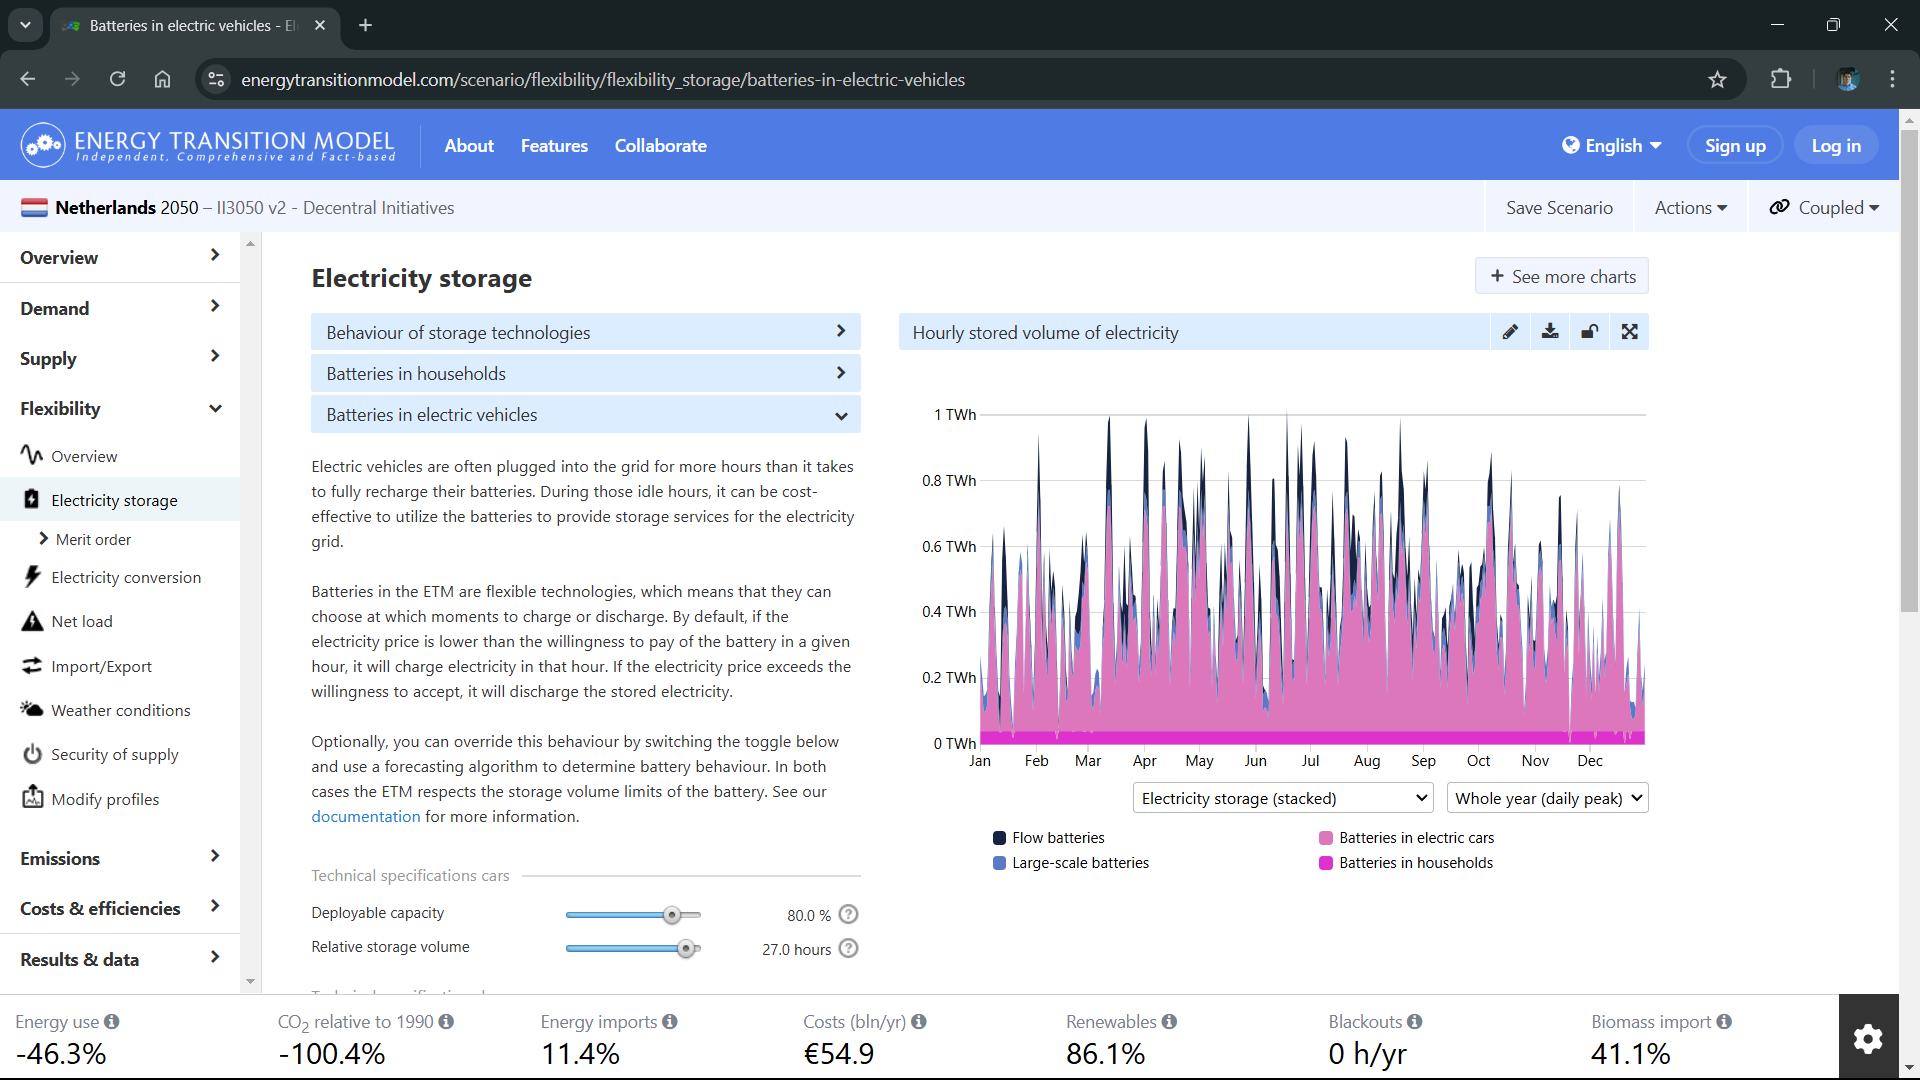Click help icon next to Relative storage volume
1920x1080 pixels.
click(x=849, y=948)
